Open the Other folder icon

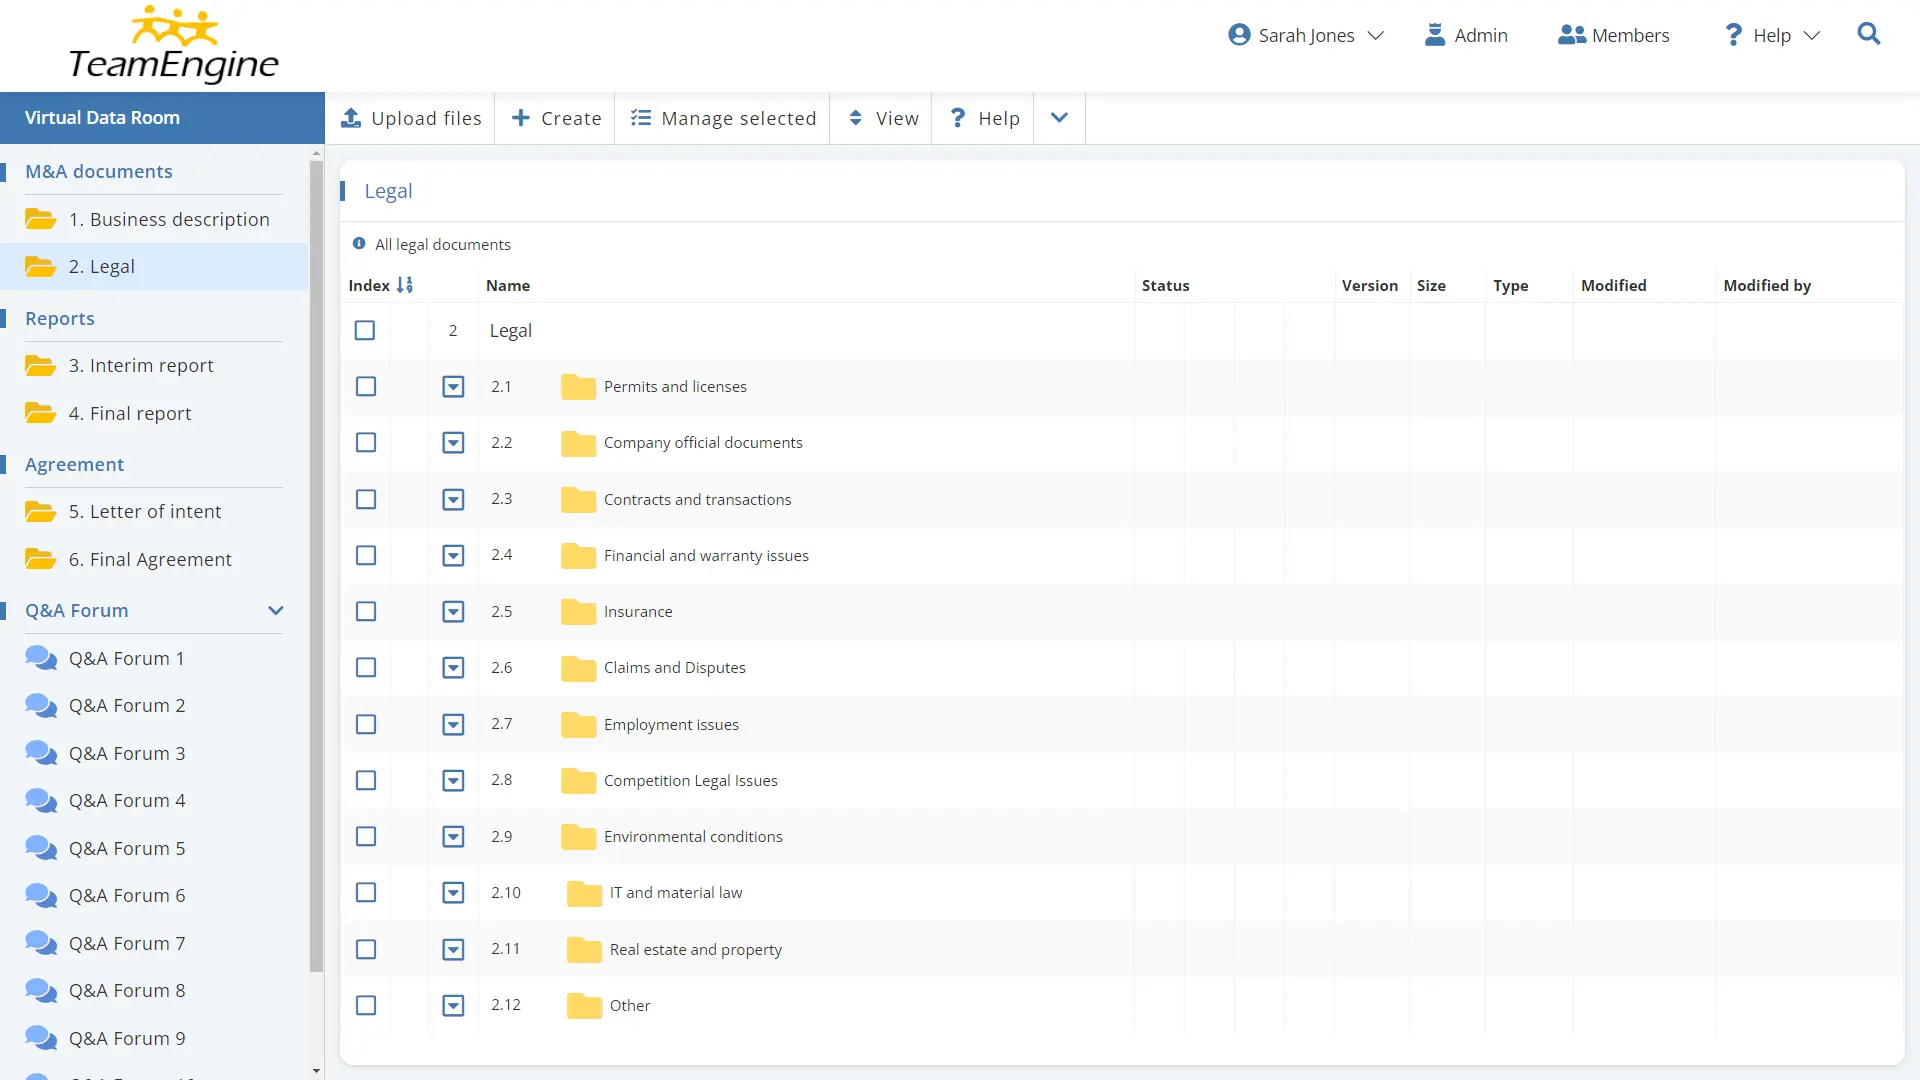[584, 1006]
